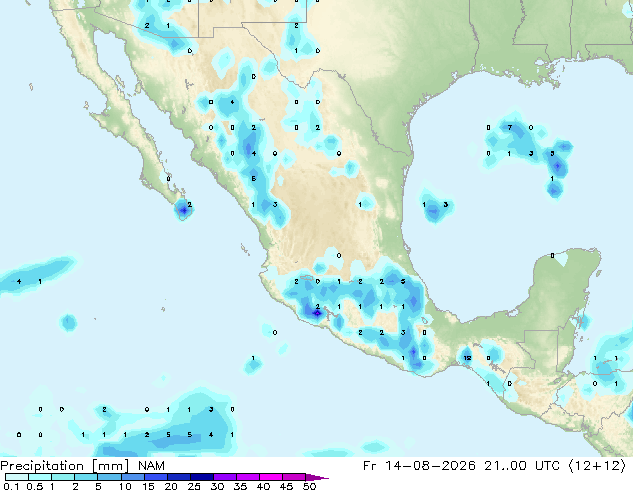Click the above-50 mm arrow tip on legend

[x=317, y=478]
